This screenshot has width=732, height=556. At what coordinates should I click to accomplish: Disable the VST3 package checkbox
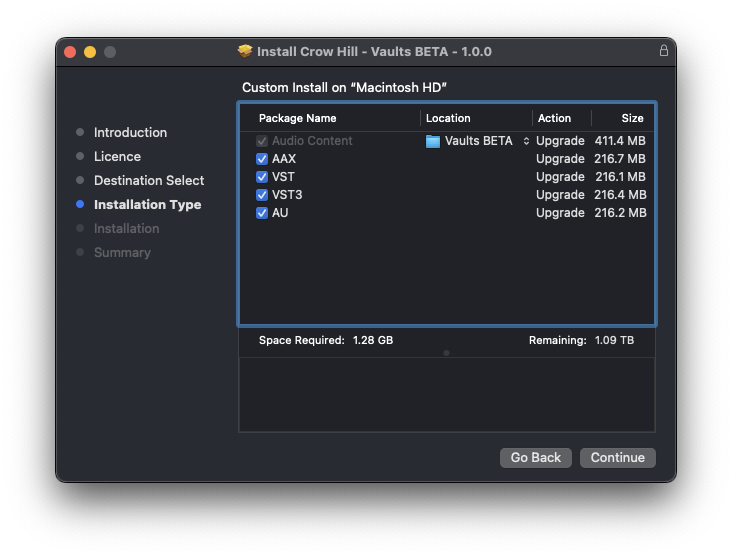pos(262,195)
